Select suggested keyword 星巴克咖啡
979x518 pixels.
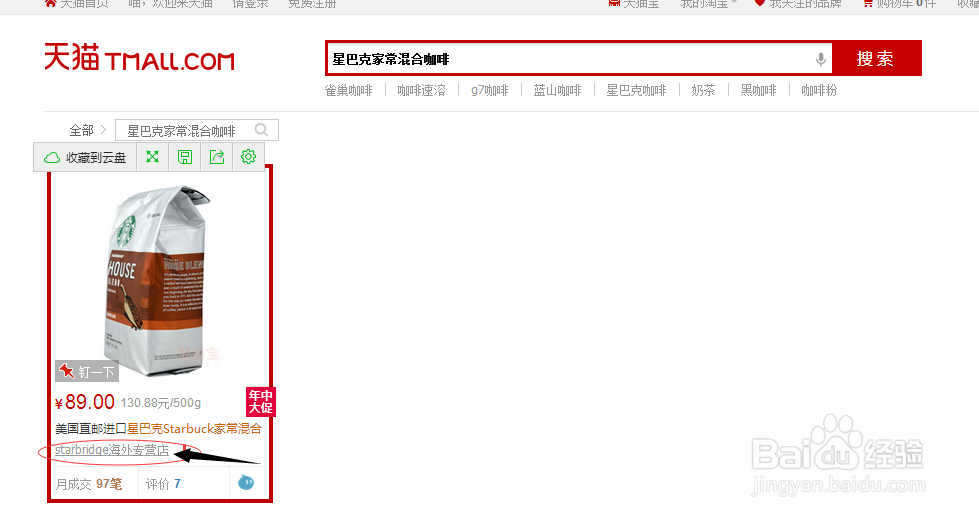click(x=636, y=90)
